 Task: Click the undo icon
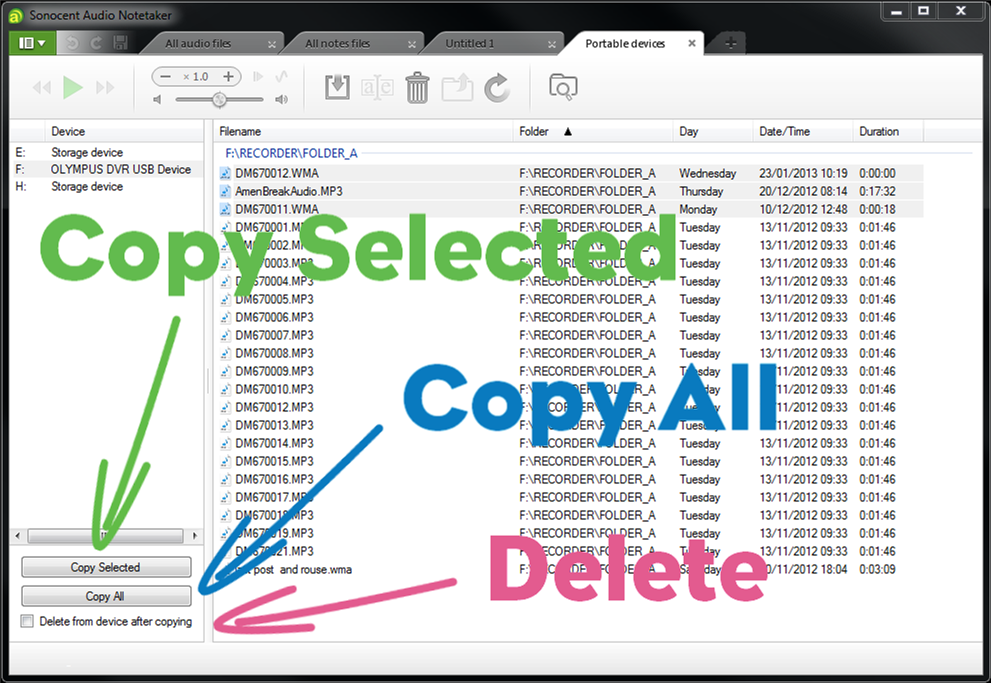click(x=73, y=43)
